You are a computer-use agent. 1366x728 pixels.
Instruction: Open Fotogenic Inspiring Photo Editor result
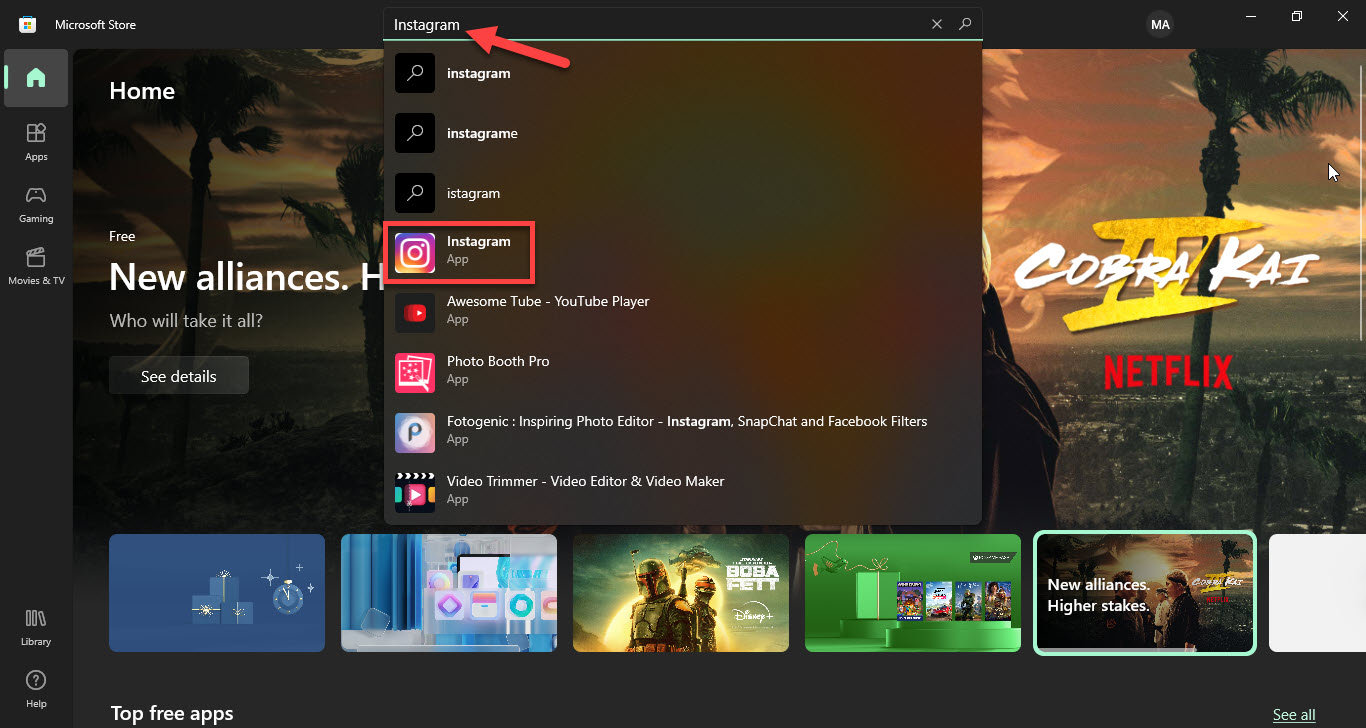686,431
